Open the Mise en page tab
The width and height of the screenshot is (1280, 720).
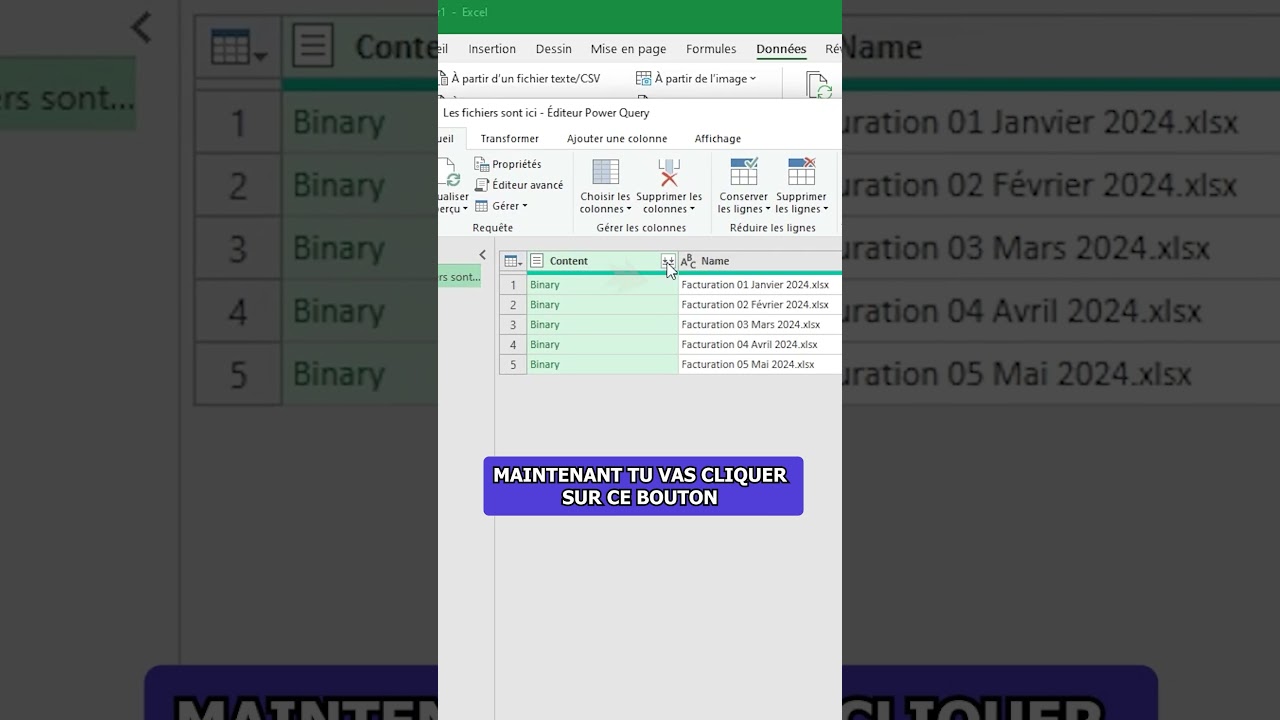click(628, 49)
